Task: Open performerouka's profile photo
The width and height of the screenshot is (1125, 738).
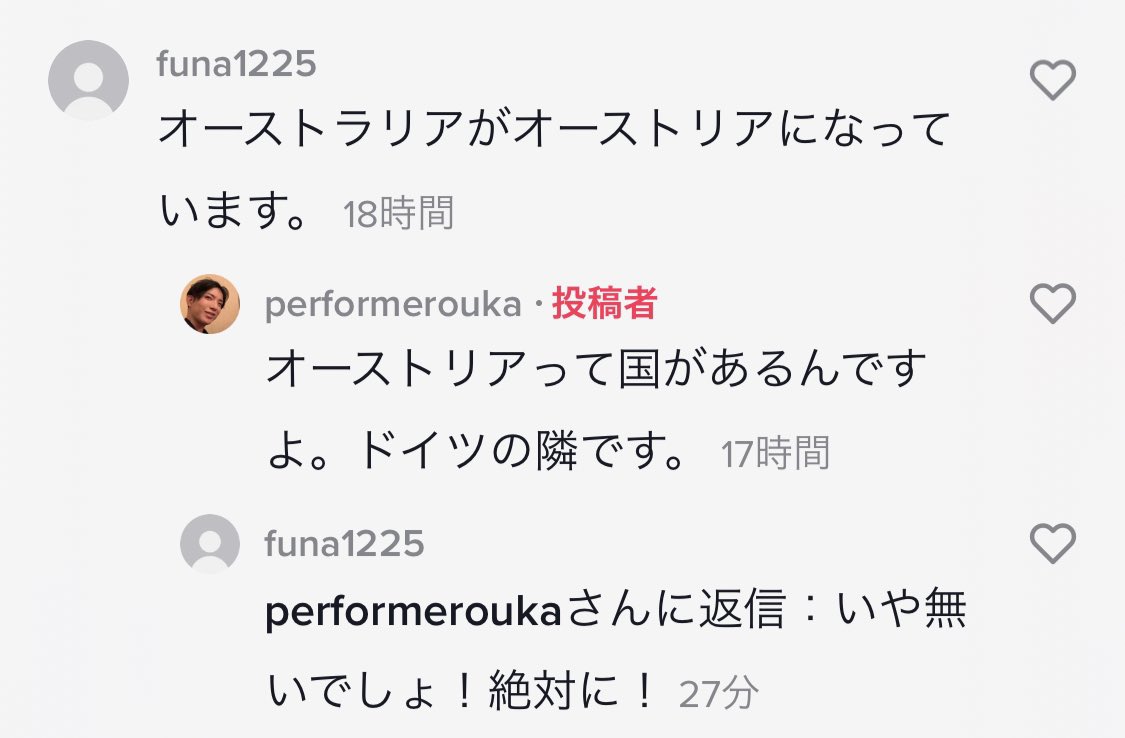Action: [x=210, y=304]
